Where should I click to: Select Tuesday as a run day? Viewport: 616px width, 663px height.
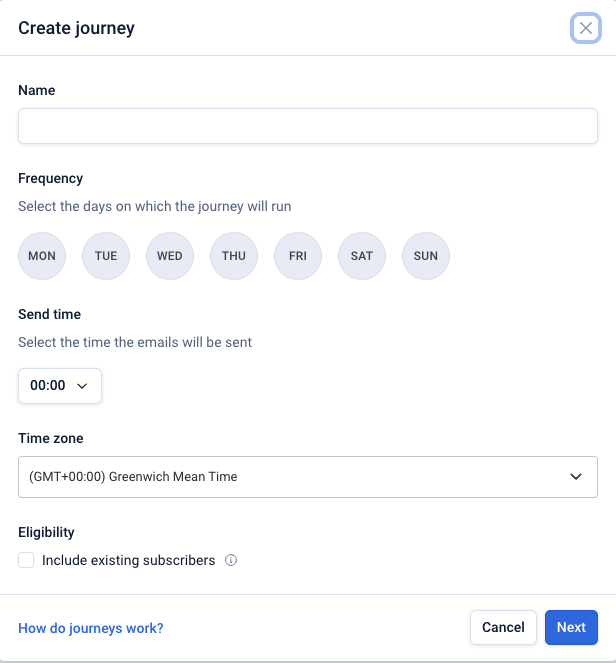click(106, 256)
